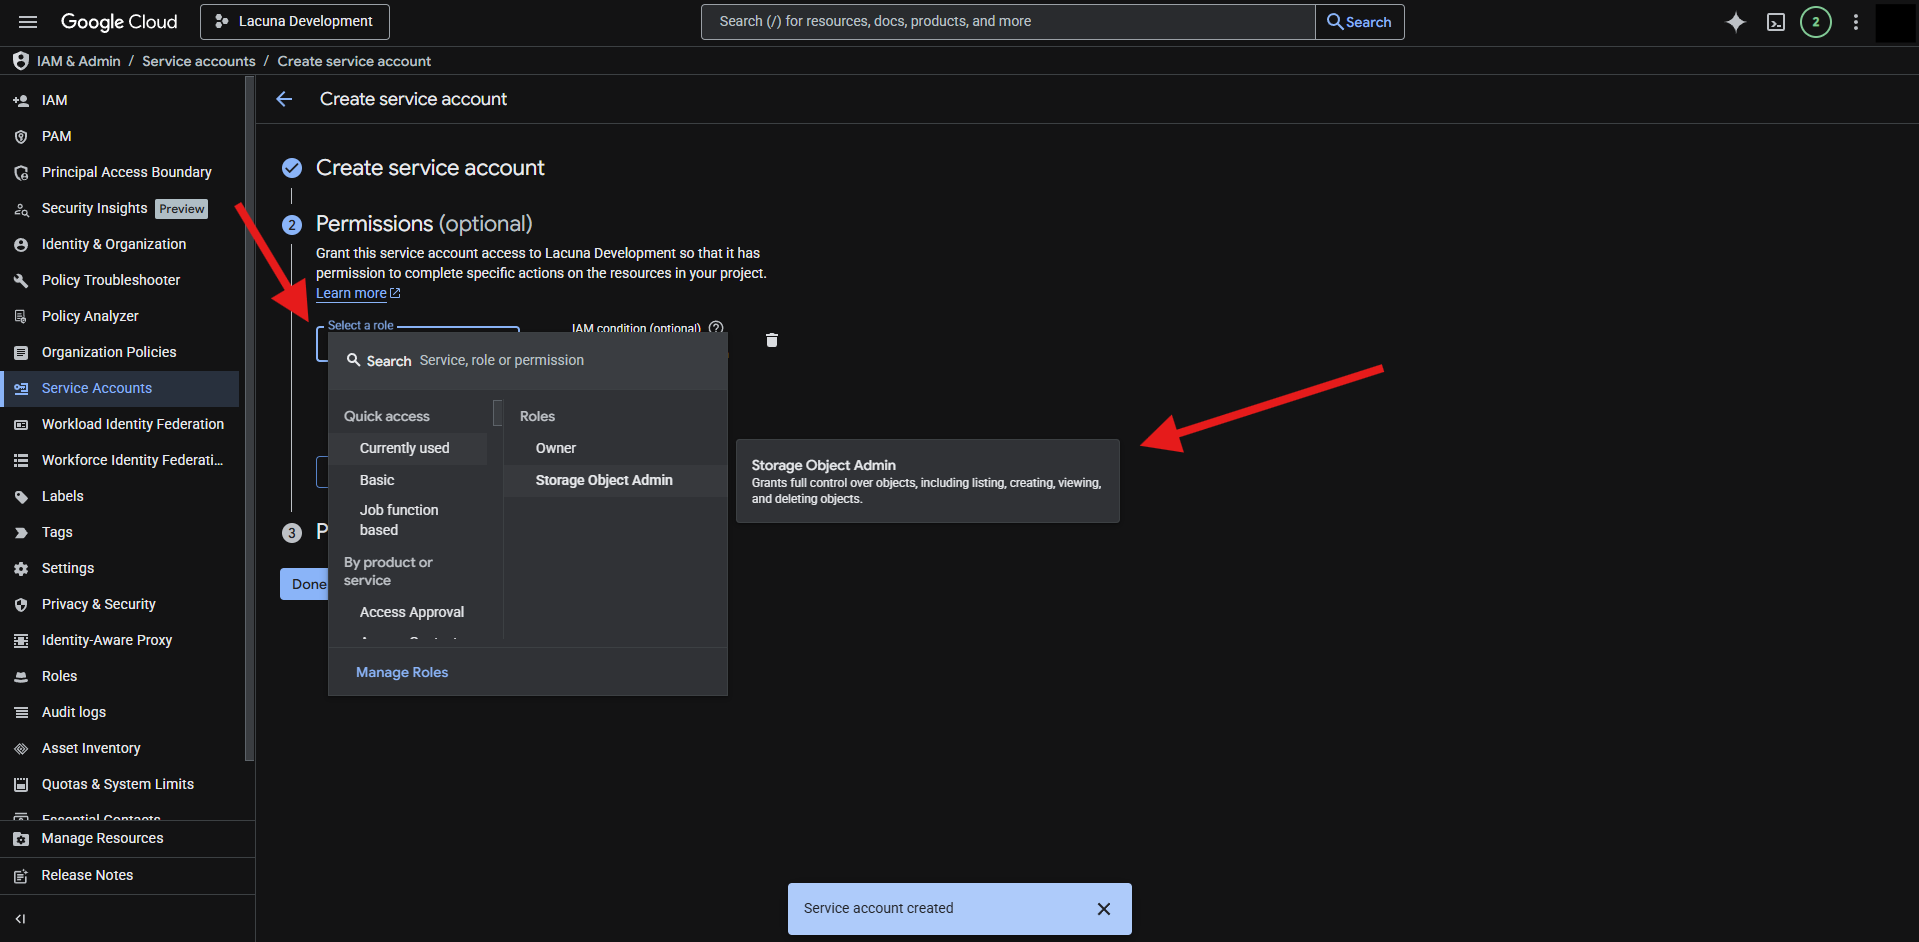Open the three-dot more options menu
This screenshot has width=1919, height=942.
[1855, 22]
